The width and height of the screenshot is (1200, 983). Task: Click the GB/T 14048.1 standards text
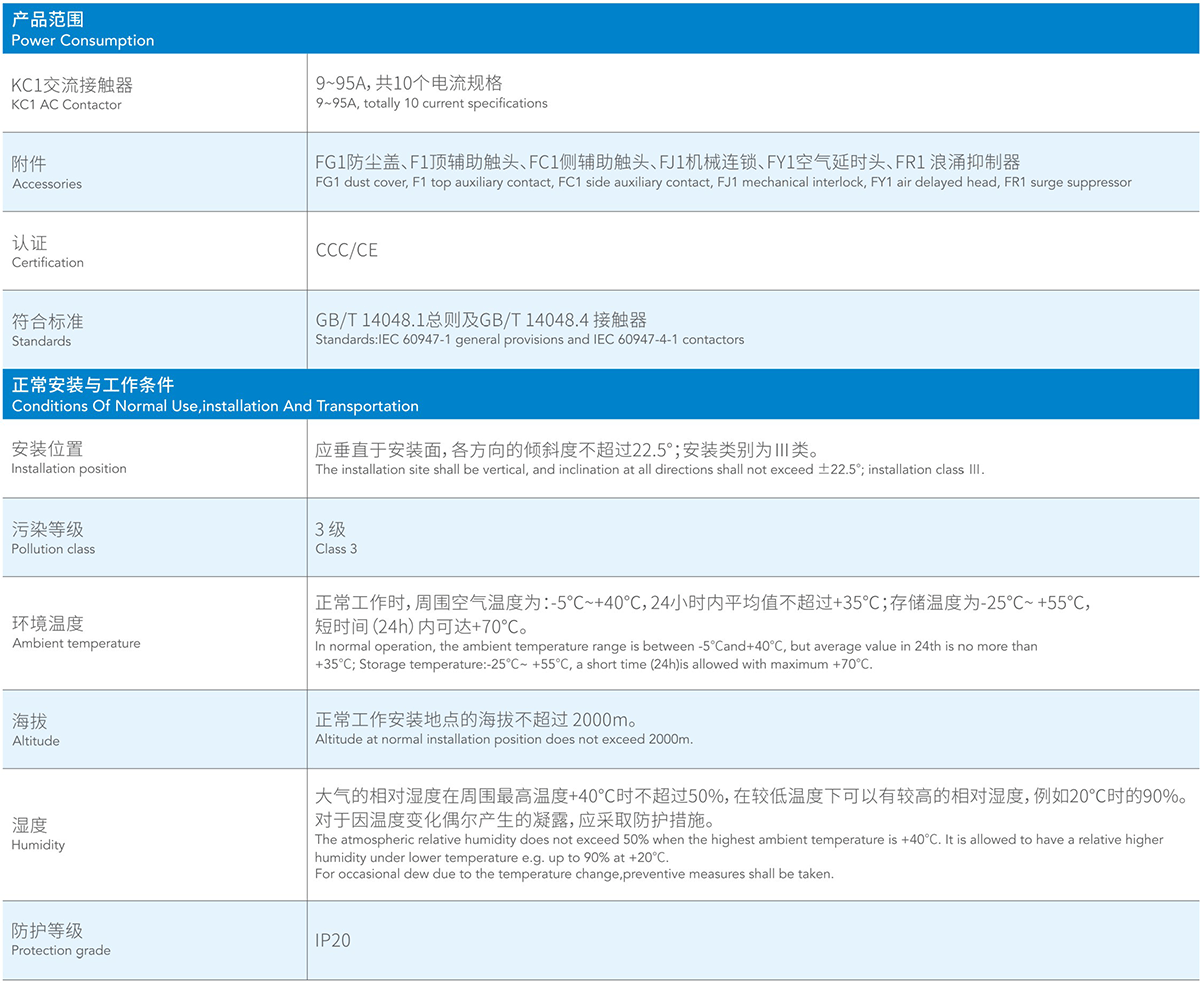[481, 329]
